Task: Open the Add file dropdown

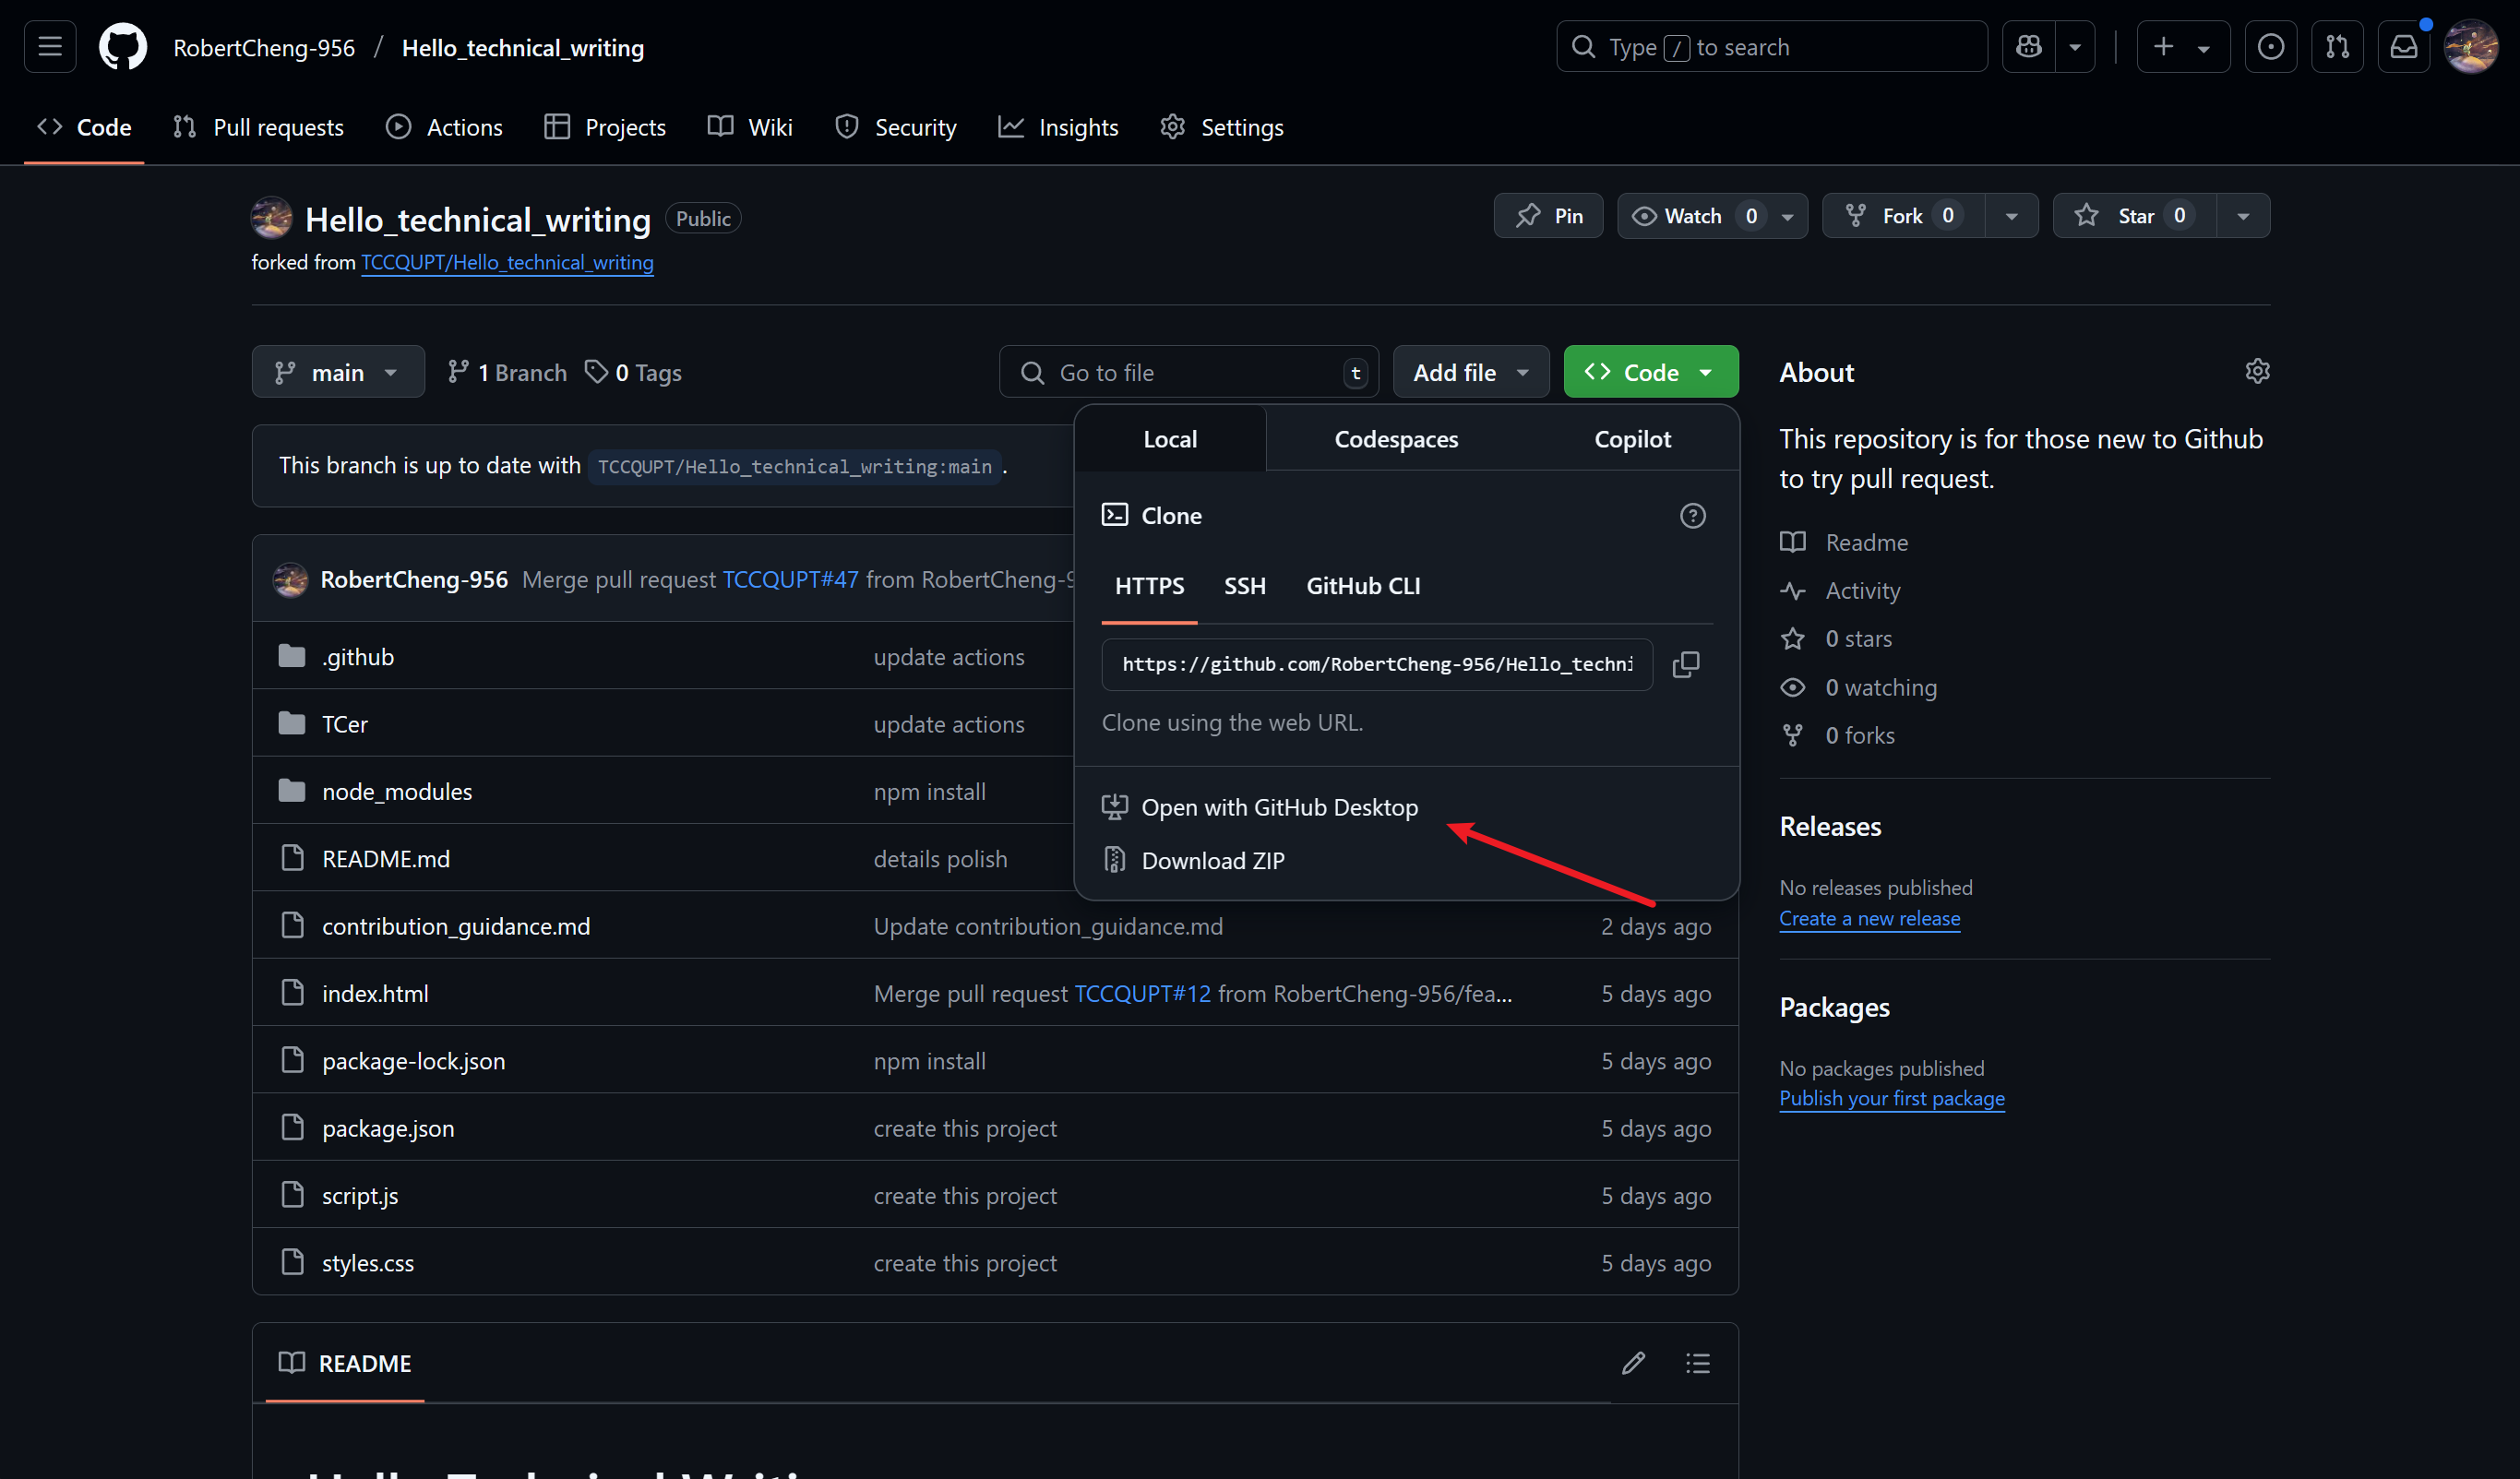Action: pyautogui.click(x=1470, y=373)
